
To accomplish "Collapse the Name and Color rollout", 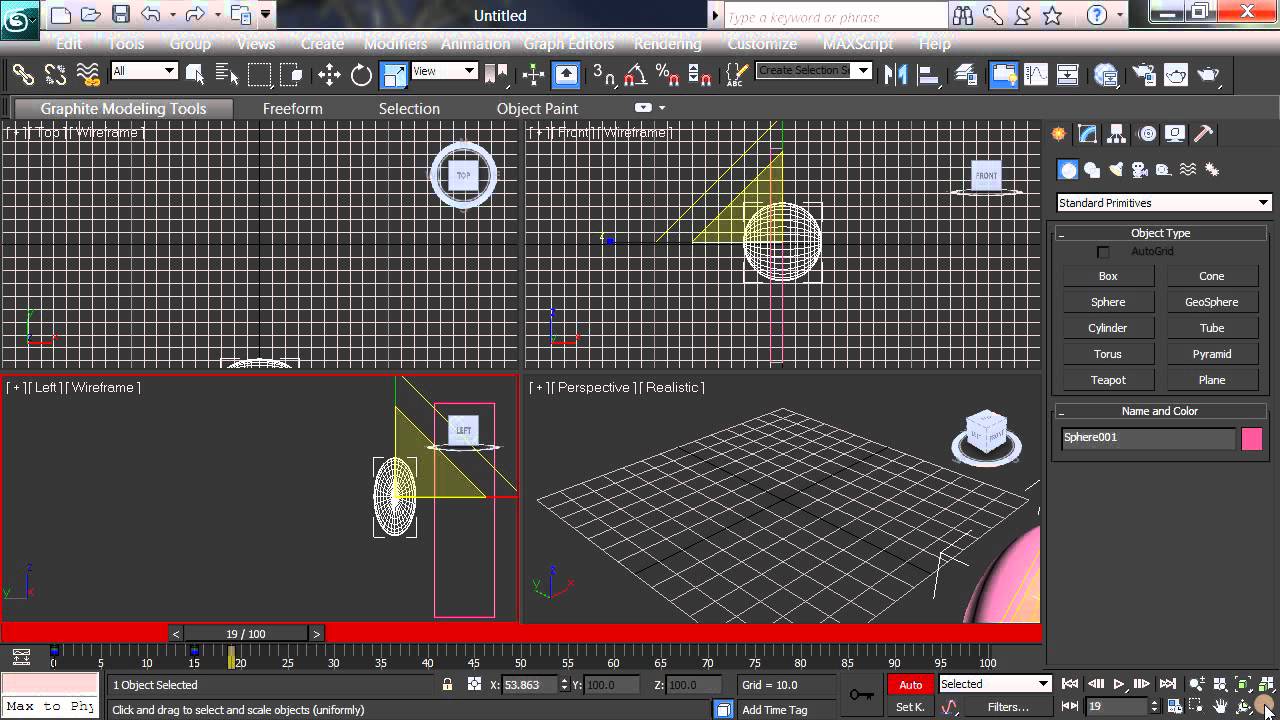I will coord(1161,411).
